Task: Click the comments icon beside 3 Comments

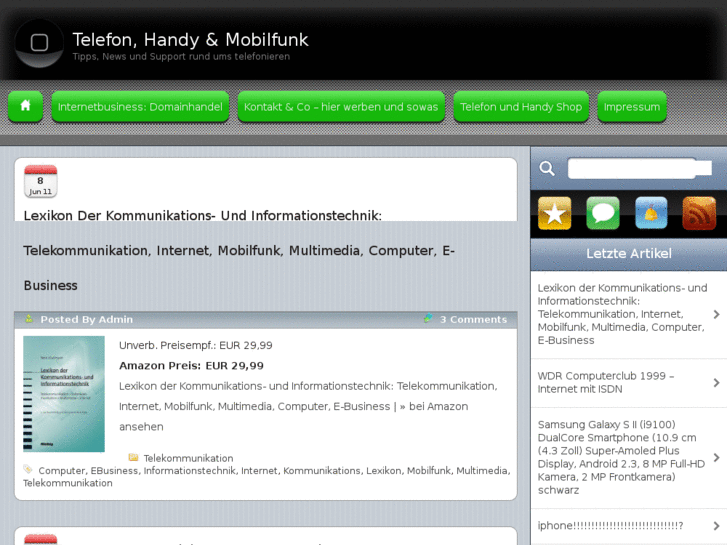Action: (x=428, y=318)
